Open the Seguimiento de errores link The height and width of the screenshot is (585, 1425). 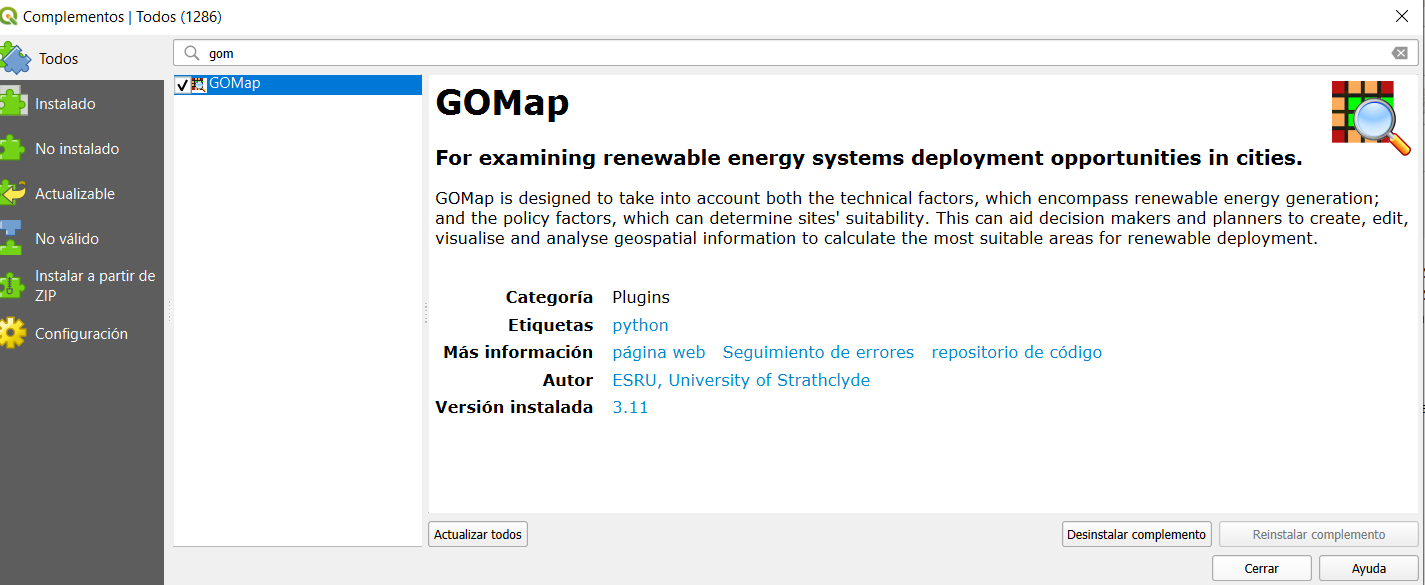point(818,352)
